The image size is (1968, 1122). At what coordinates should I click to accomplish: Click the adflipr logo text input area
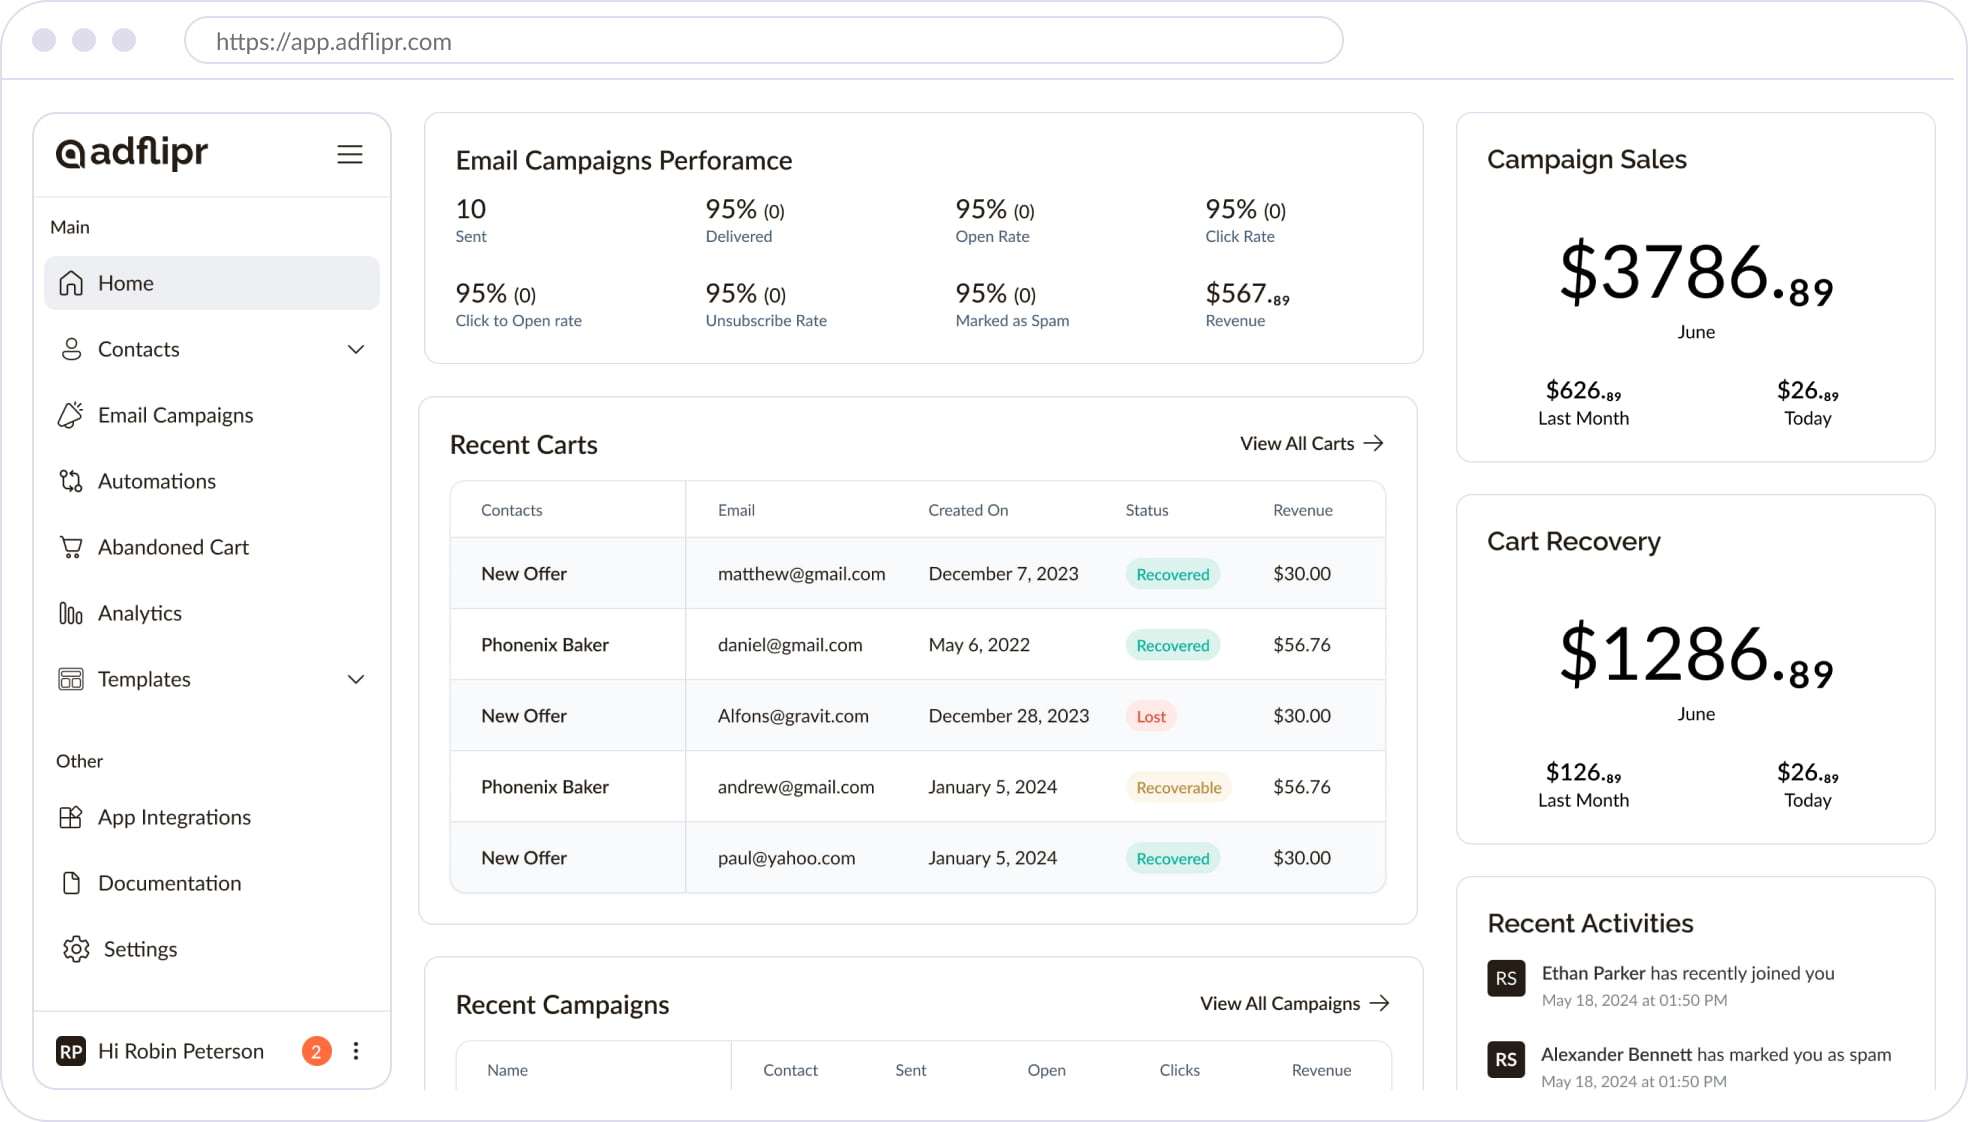[132, 151]
